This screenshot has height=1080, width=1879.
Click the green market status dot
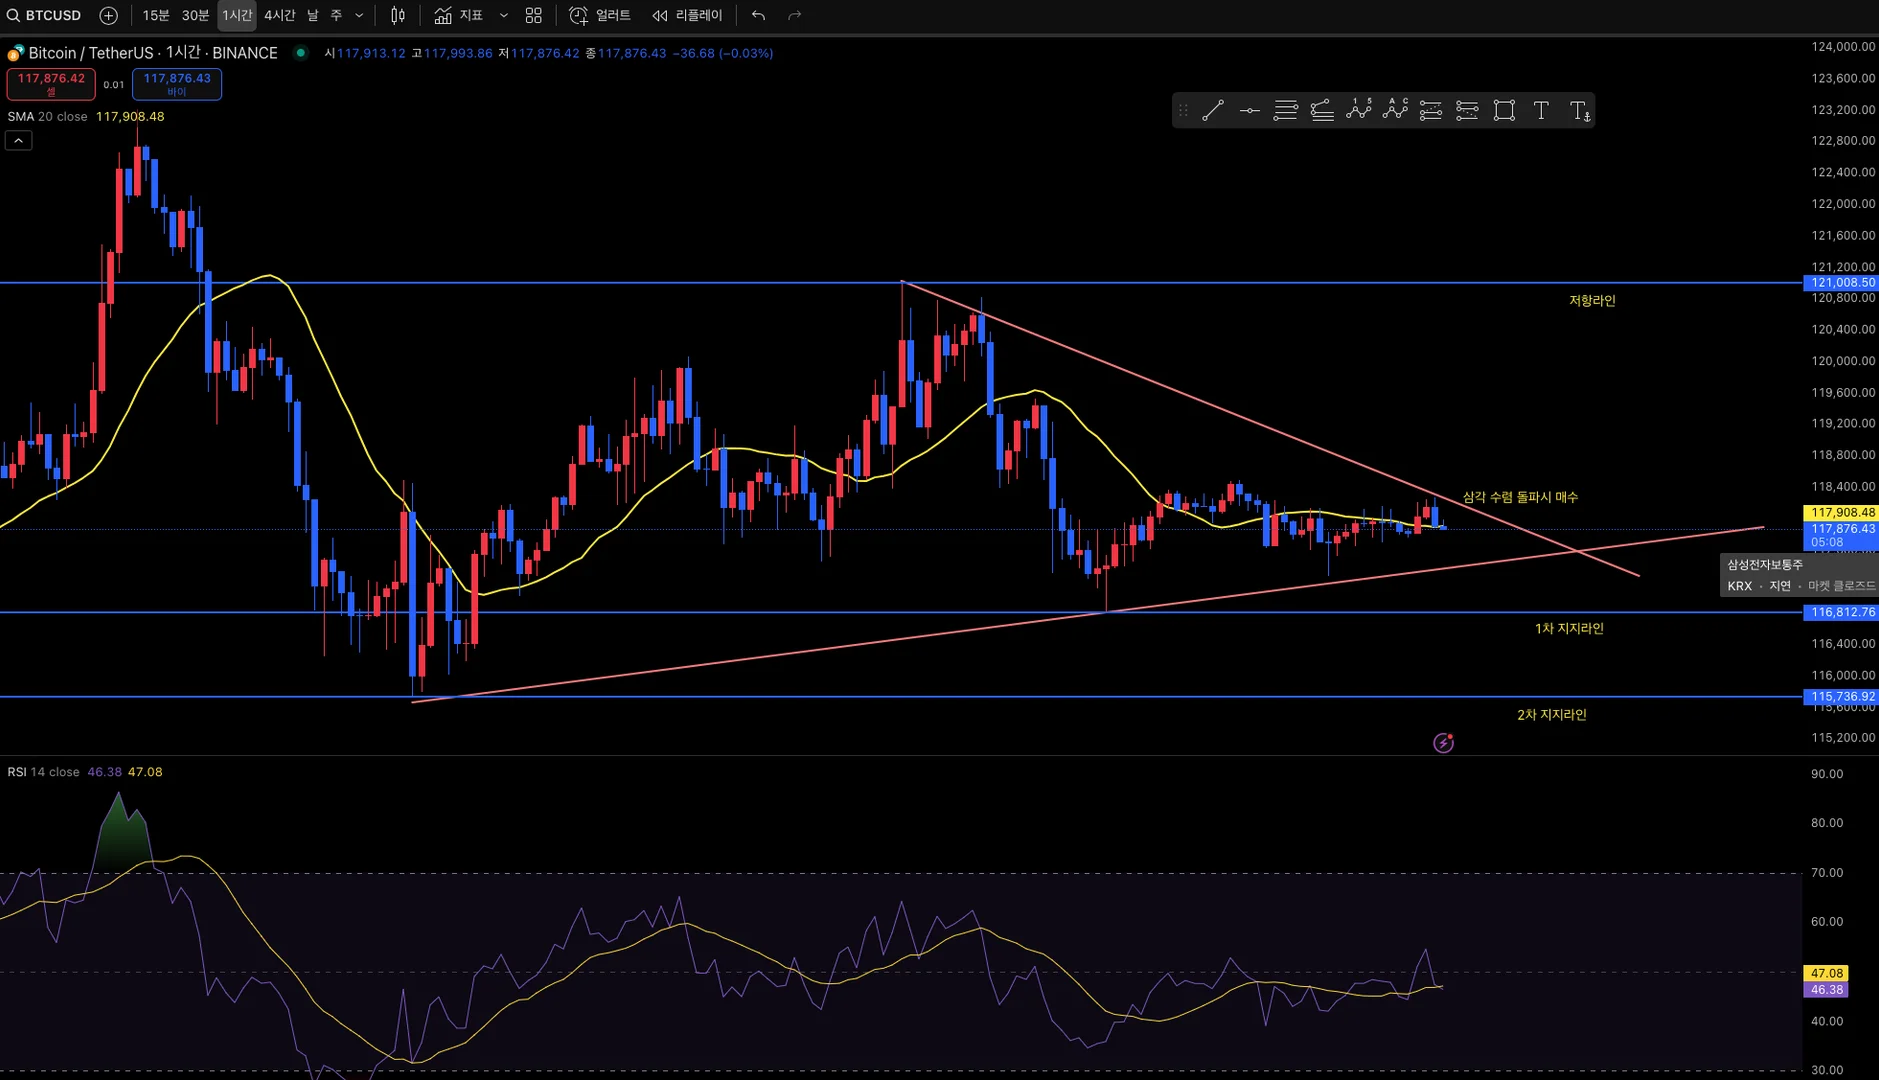tap(300, 53)
